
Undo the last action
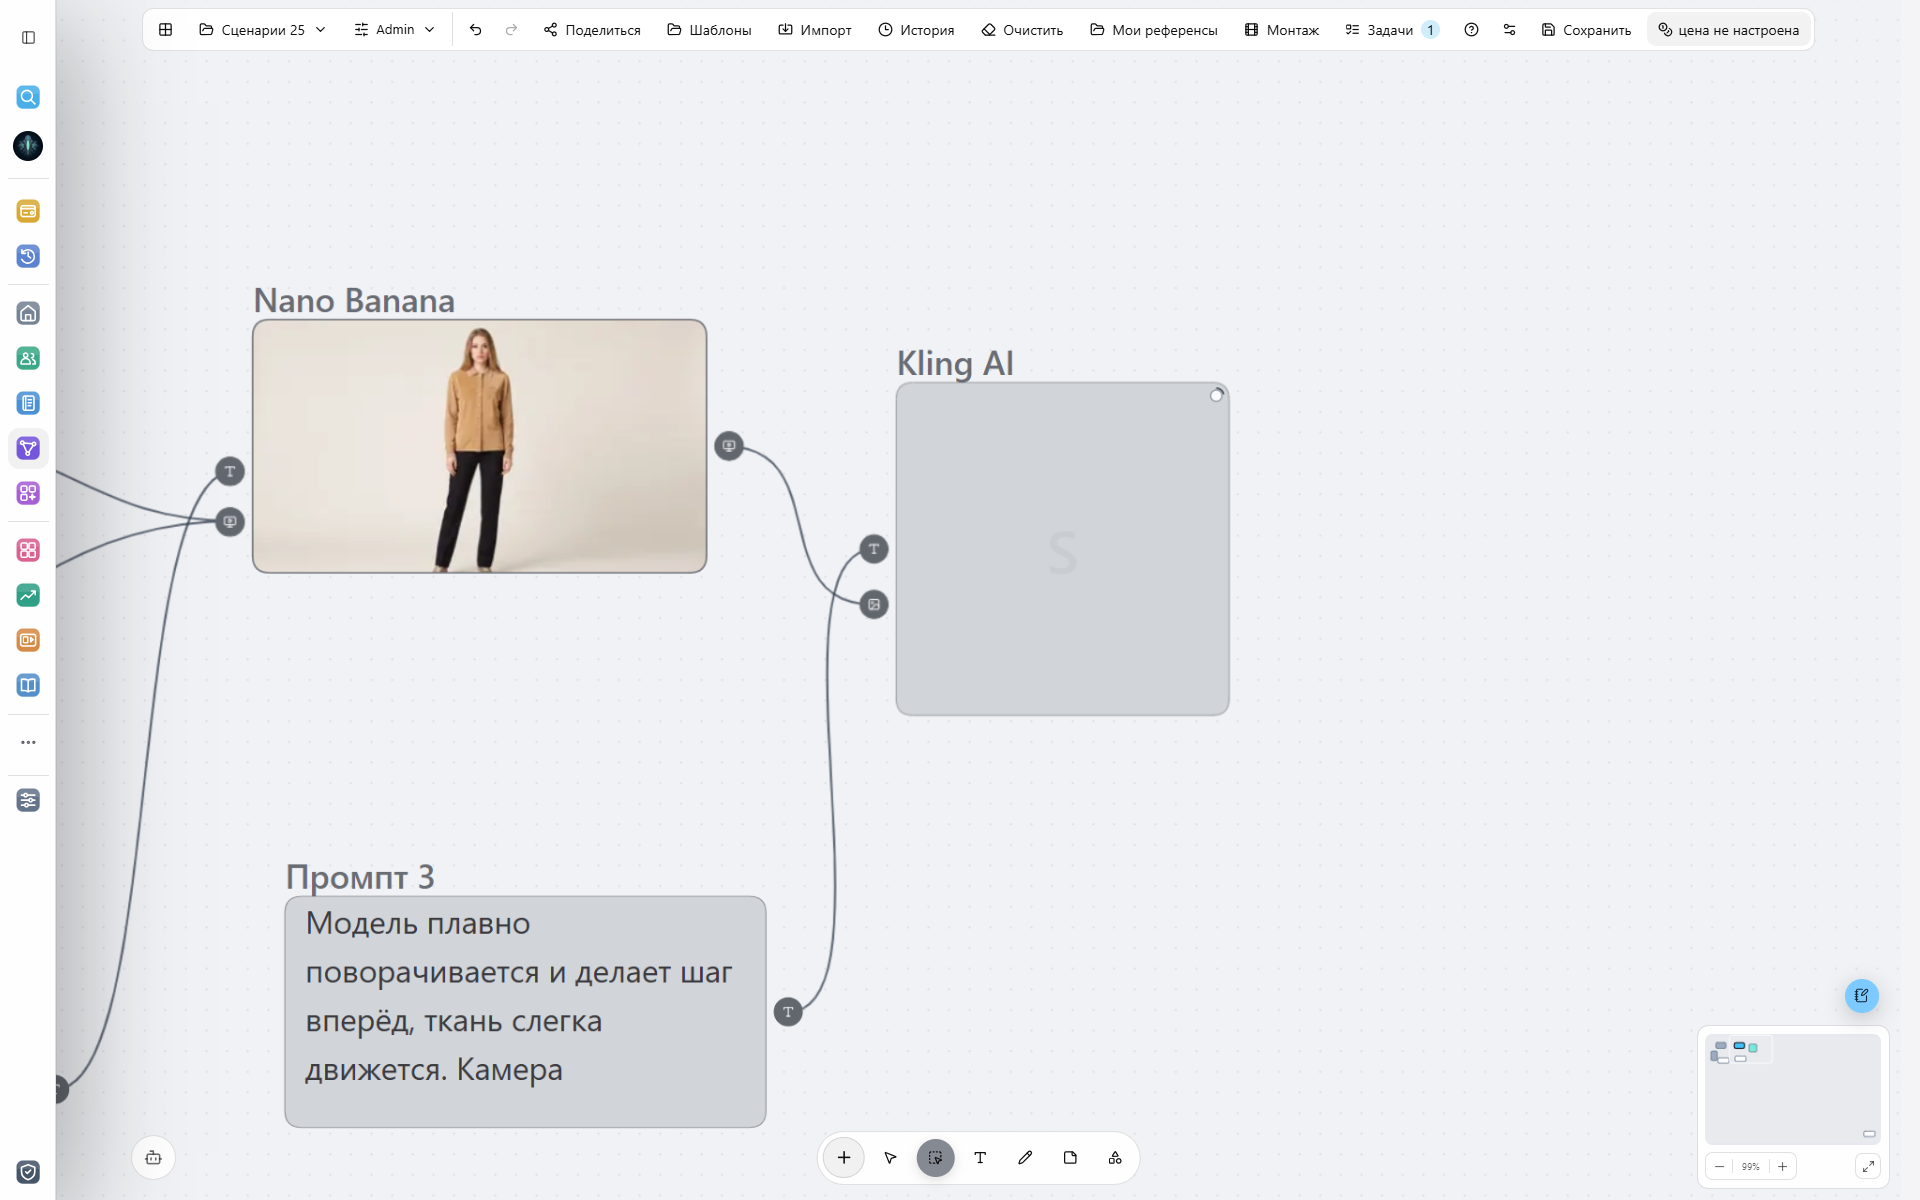tap(476, 30)
